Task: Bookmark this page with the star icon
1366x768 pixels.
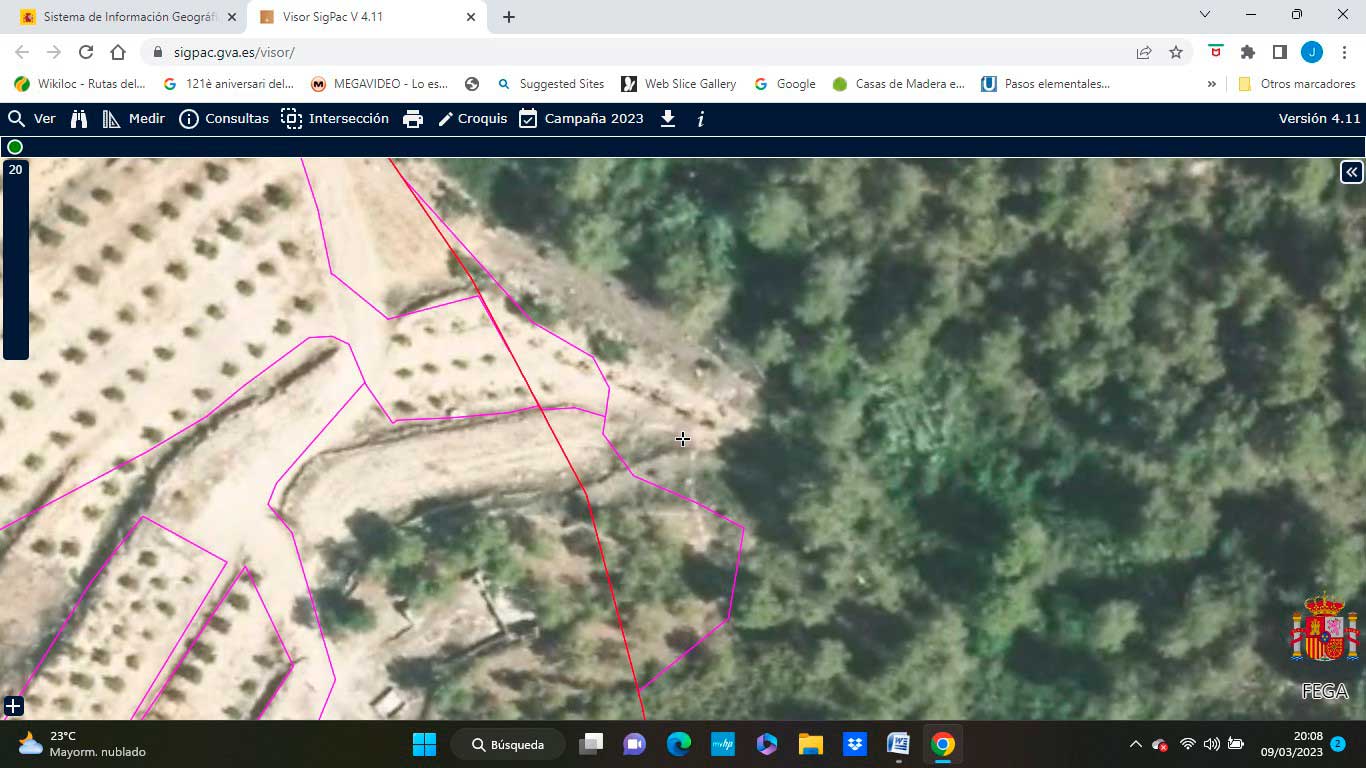Action: (x=1176, y=52)
